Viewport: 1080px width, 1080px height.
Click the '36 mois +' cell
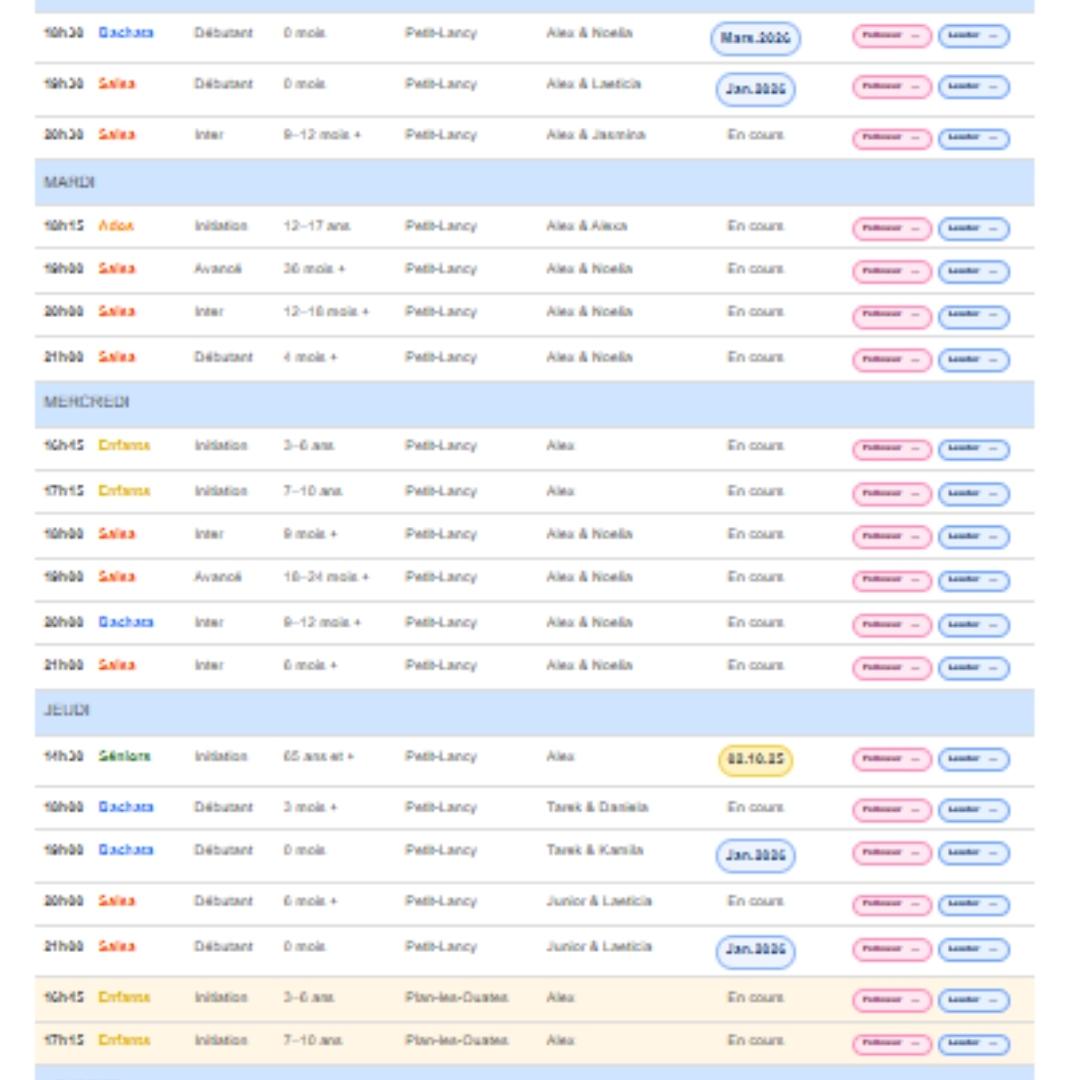(x=314, y=269)
